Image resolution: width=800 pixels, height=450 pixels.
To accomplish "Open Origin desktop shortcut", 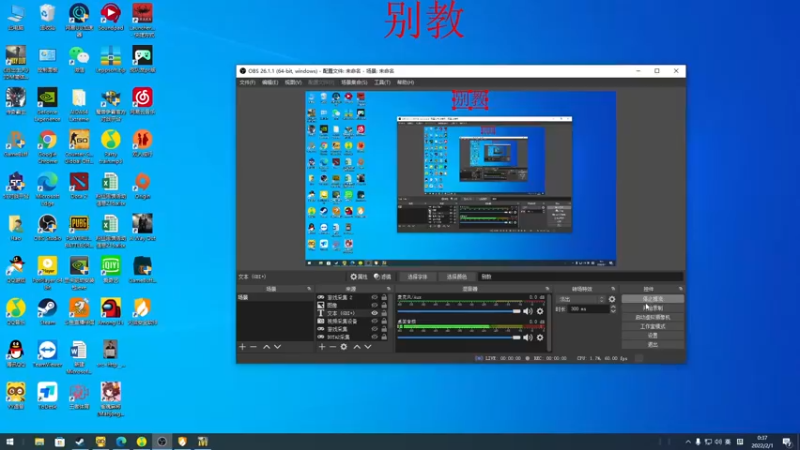I will pos(142,186).
